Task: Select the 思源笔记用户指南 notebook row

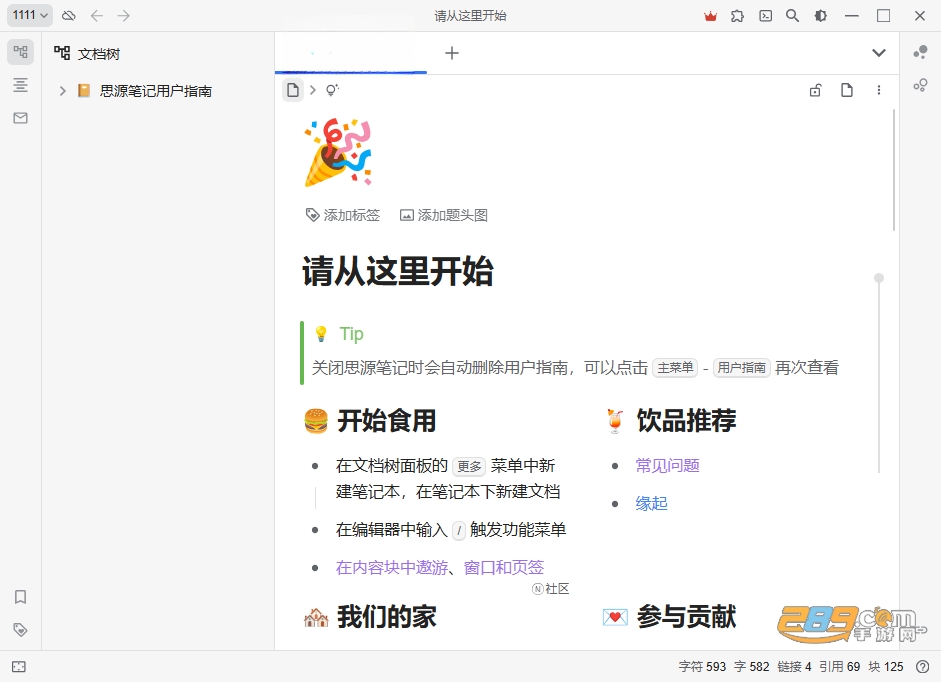Action: [158, 91]
